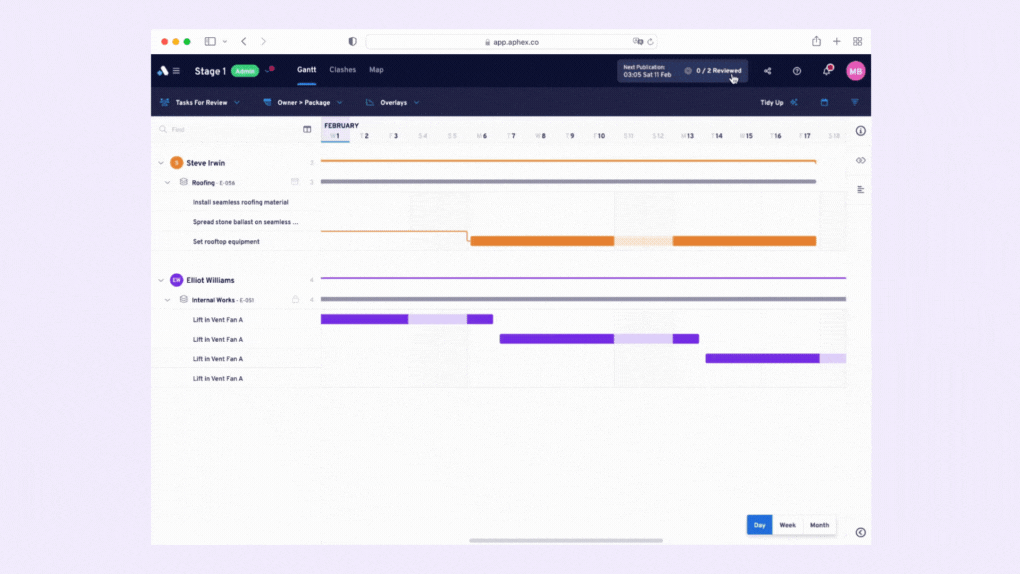Open the help question mark icon
Screen dimensions: 1020x574
[x=797, y=71]
